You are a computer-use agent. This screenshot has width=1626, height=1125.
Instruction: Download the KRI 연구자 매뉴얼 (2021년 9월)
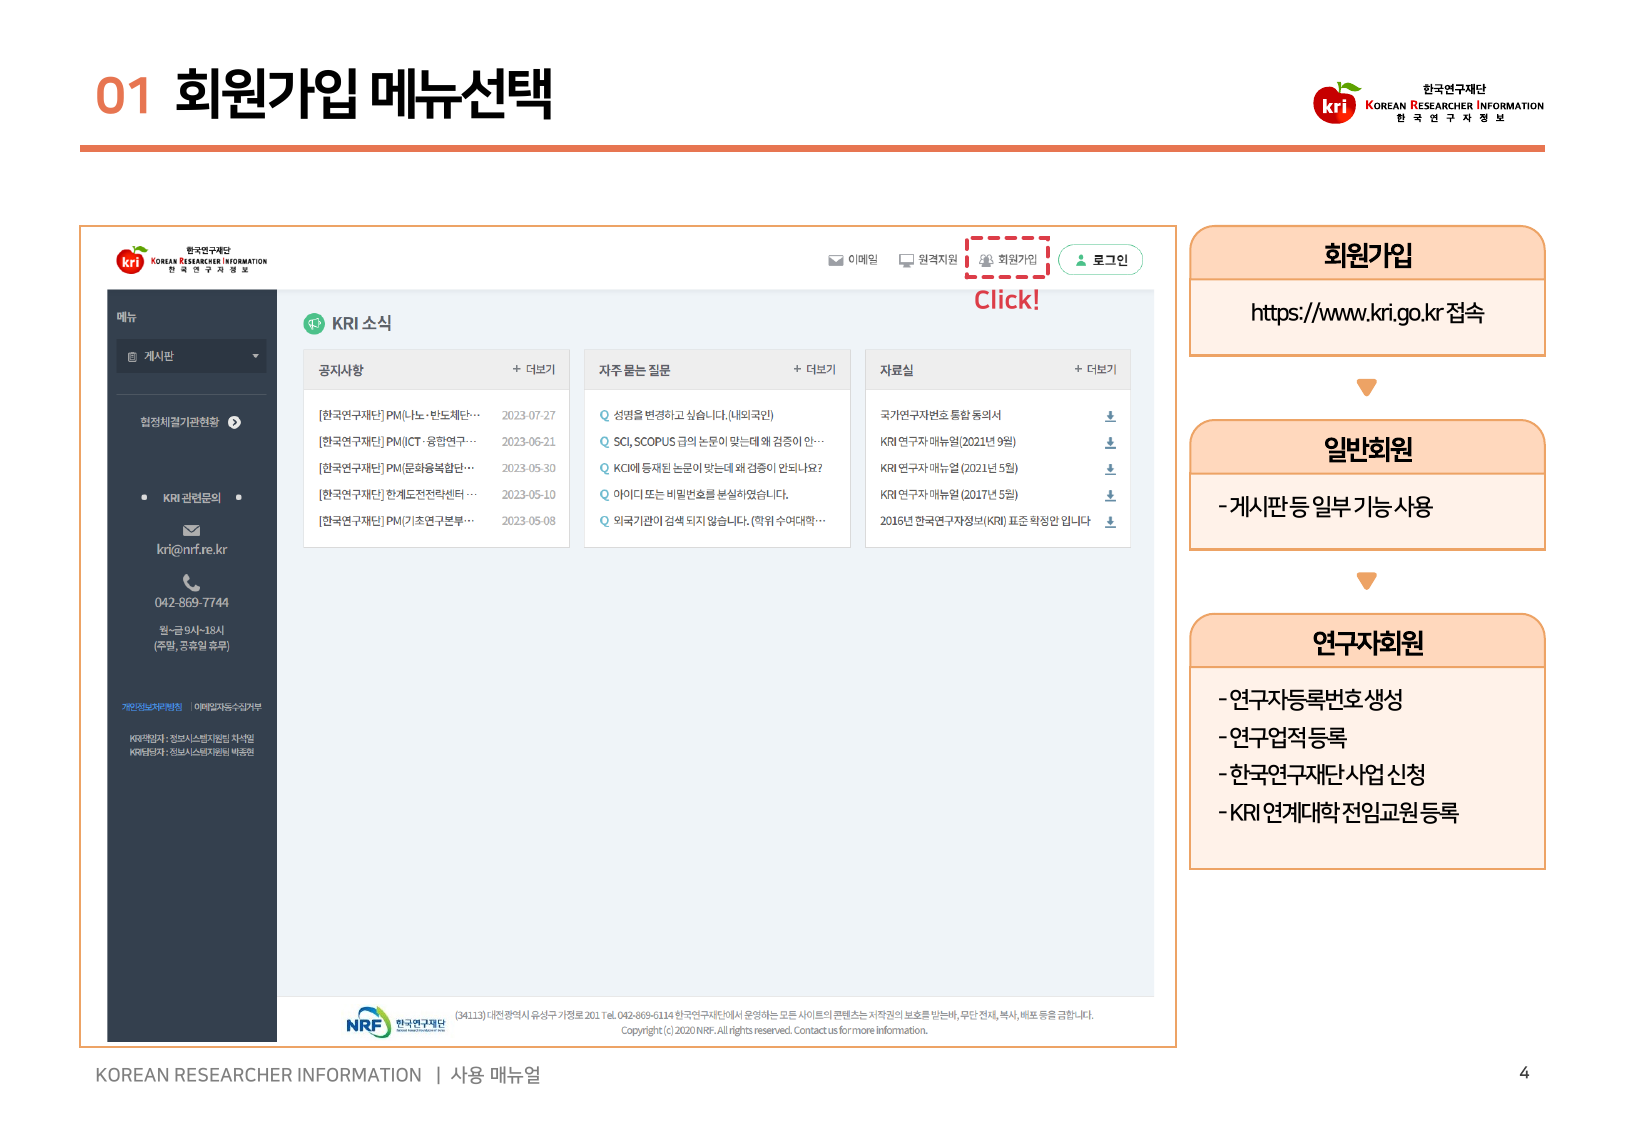[1110, 442]
